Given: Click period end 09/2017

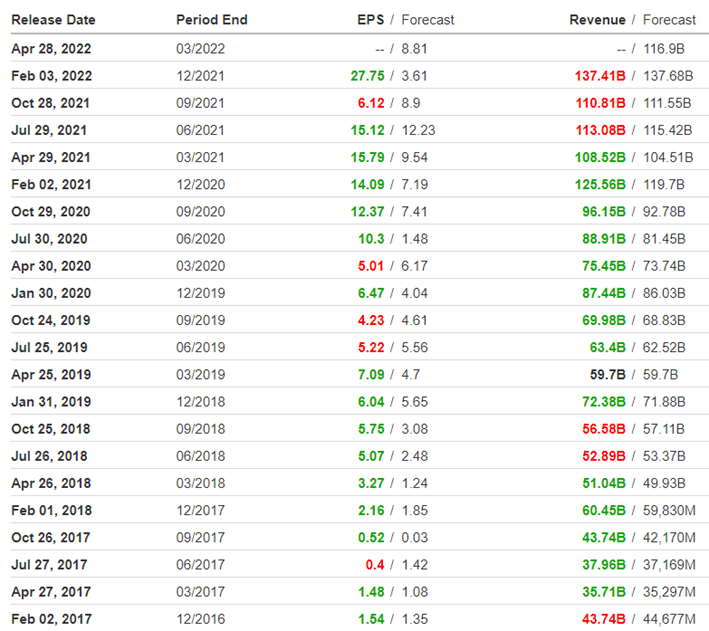Looking at the screenshot, I should pos(200,537).
